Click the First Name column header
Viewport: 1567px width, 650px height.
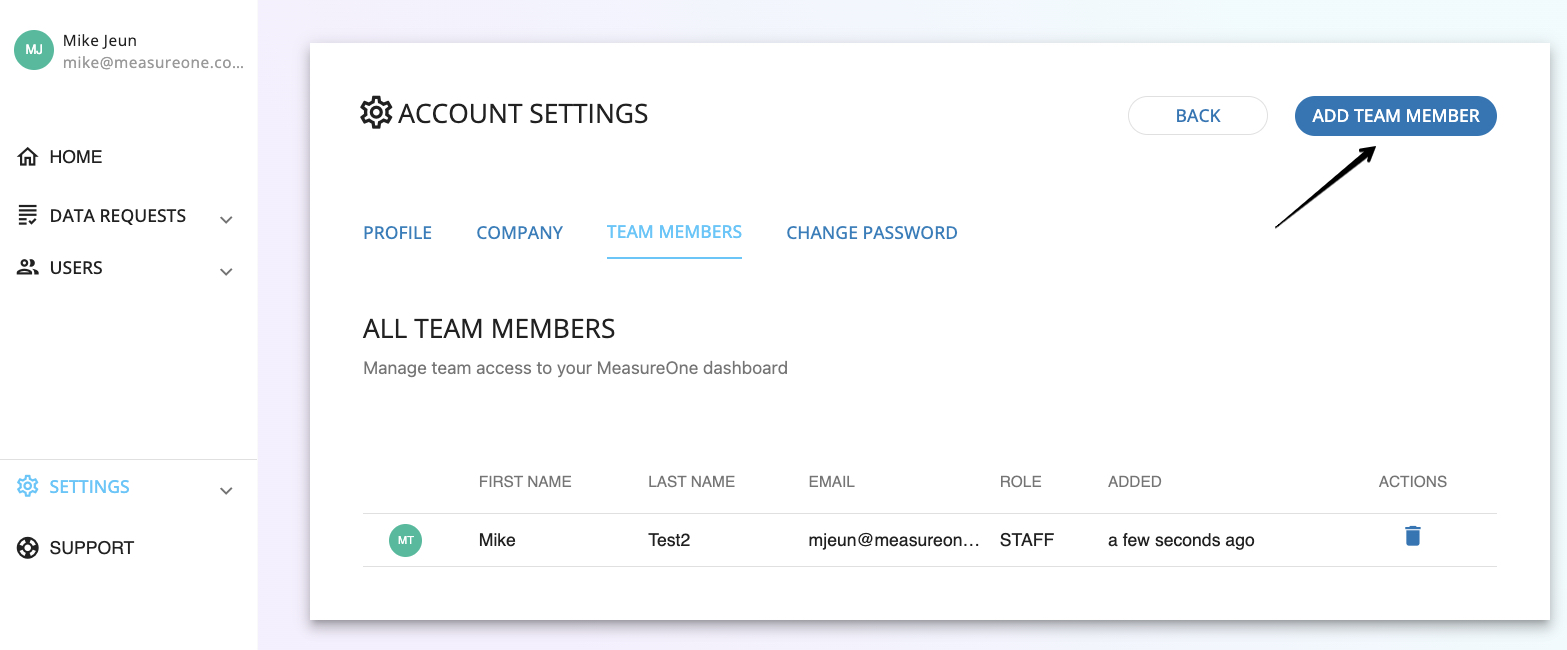pyautogui.click(x=525, y=482)
